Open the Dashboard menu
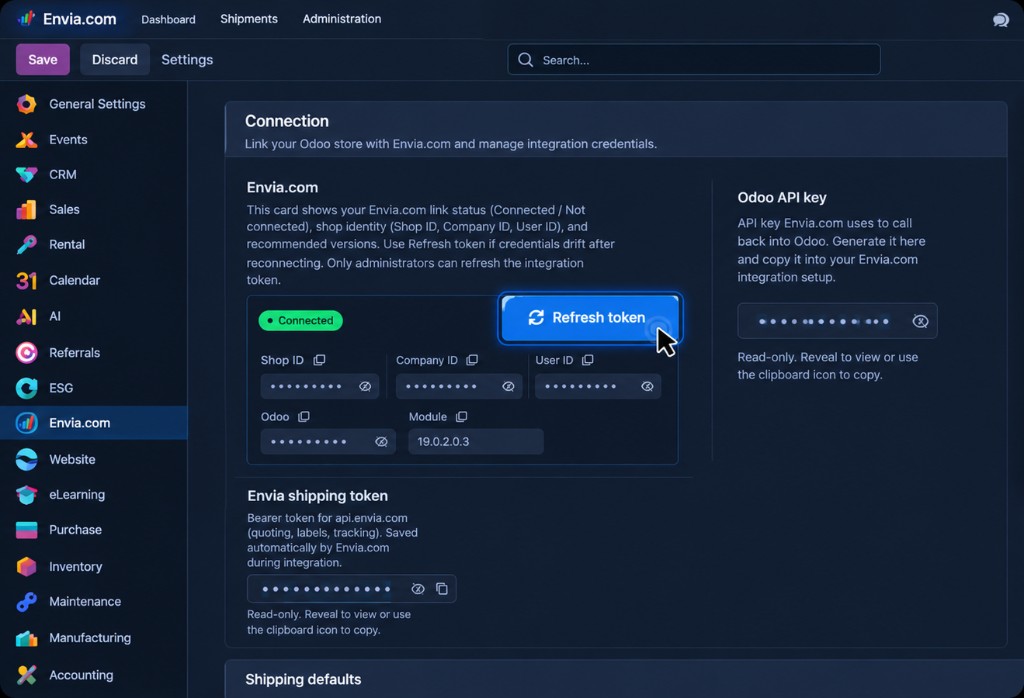 (168, 20)
